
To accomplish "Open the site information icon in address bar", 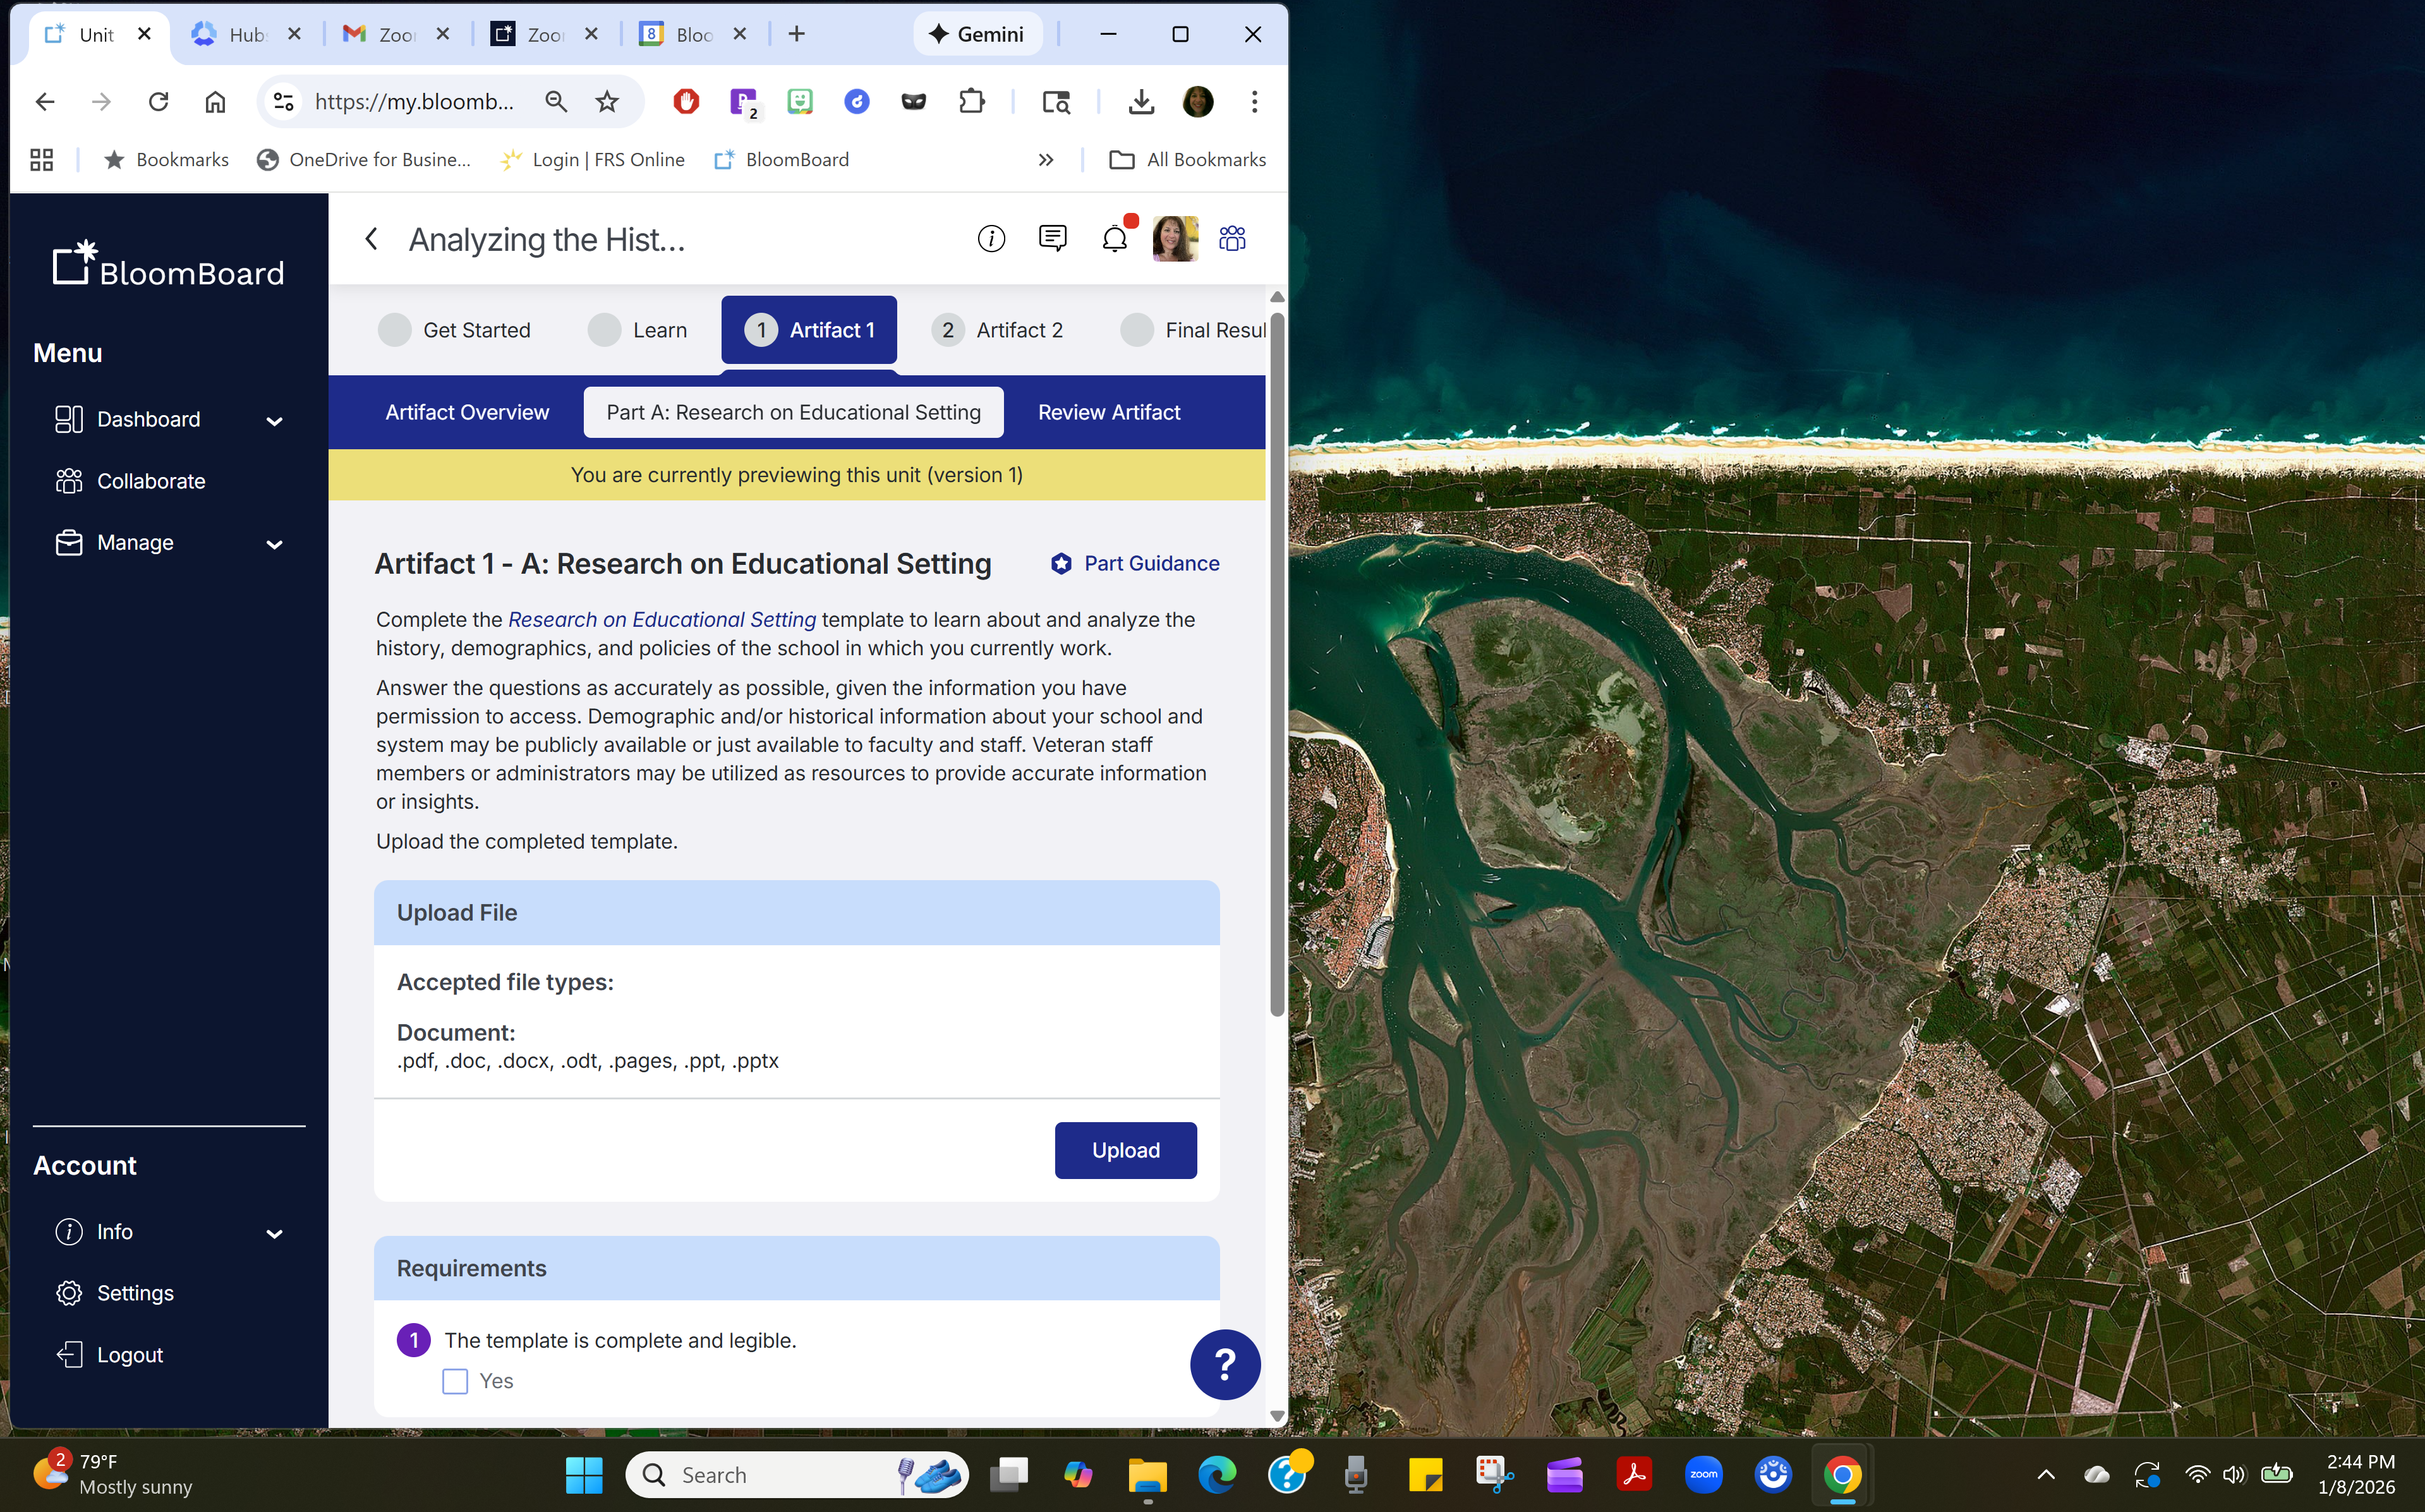I will click(x=284, y=101).
